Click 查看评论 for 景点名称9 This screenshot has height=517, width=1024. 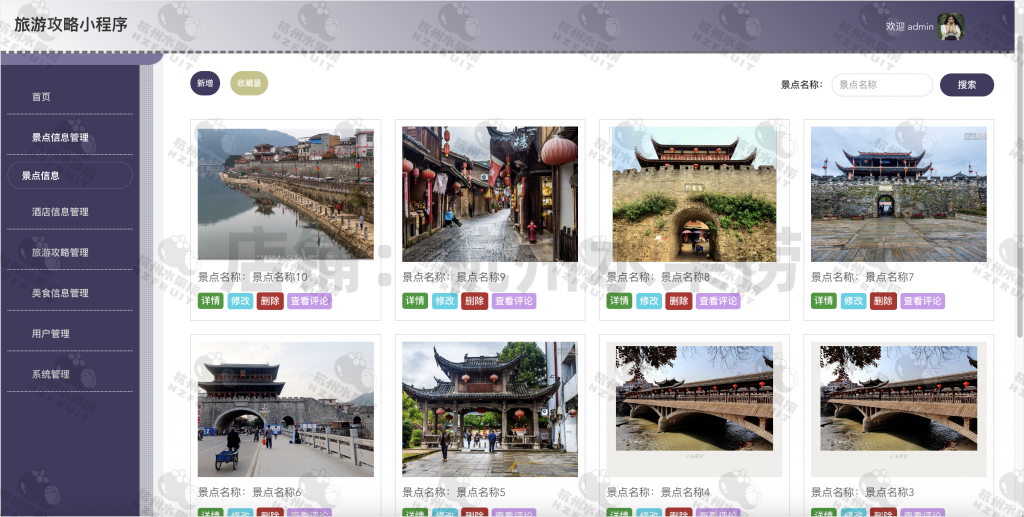tap(514, 301)
